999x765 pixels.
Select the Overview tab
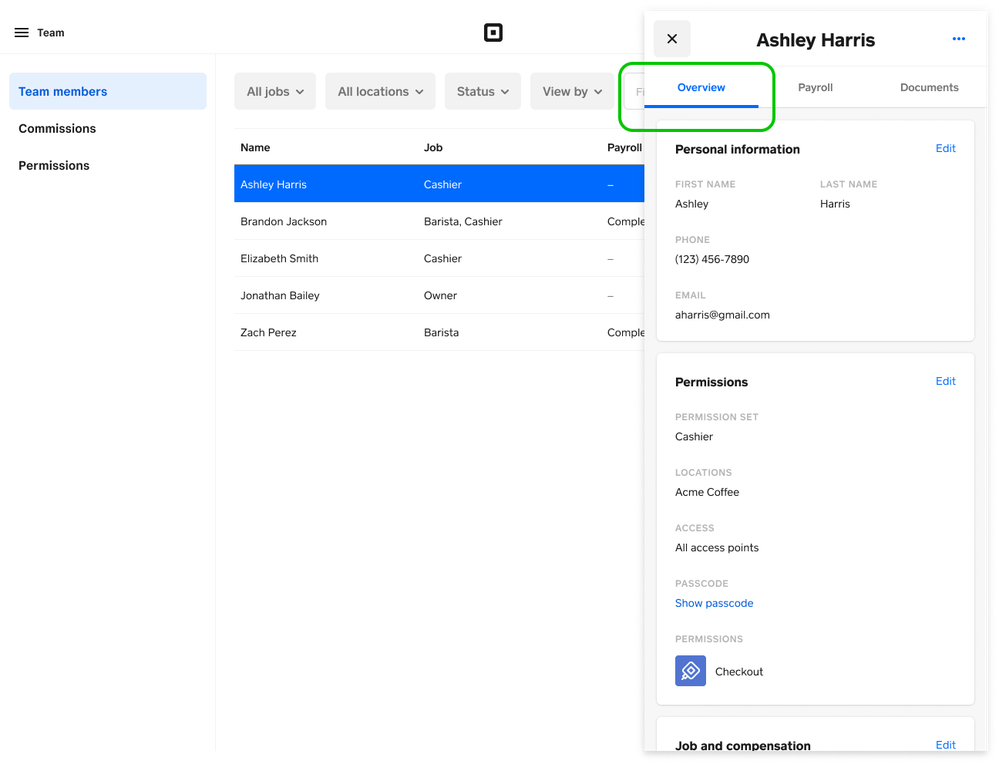point(701,88)
